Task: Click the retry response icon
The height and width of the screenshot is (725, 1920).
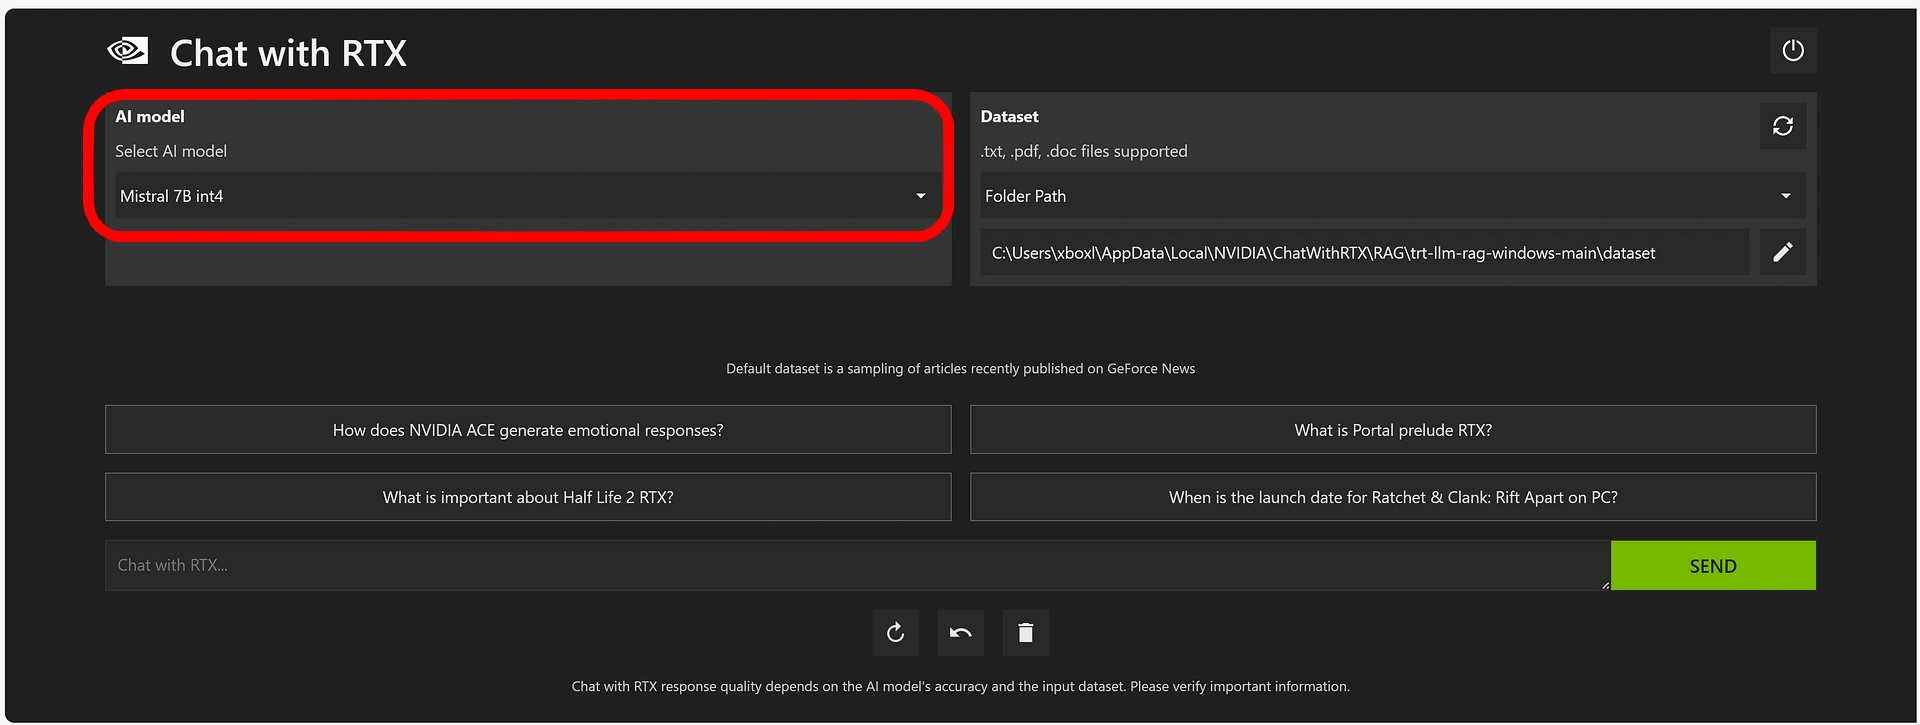Action: coord(895,632)
